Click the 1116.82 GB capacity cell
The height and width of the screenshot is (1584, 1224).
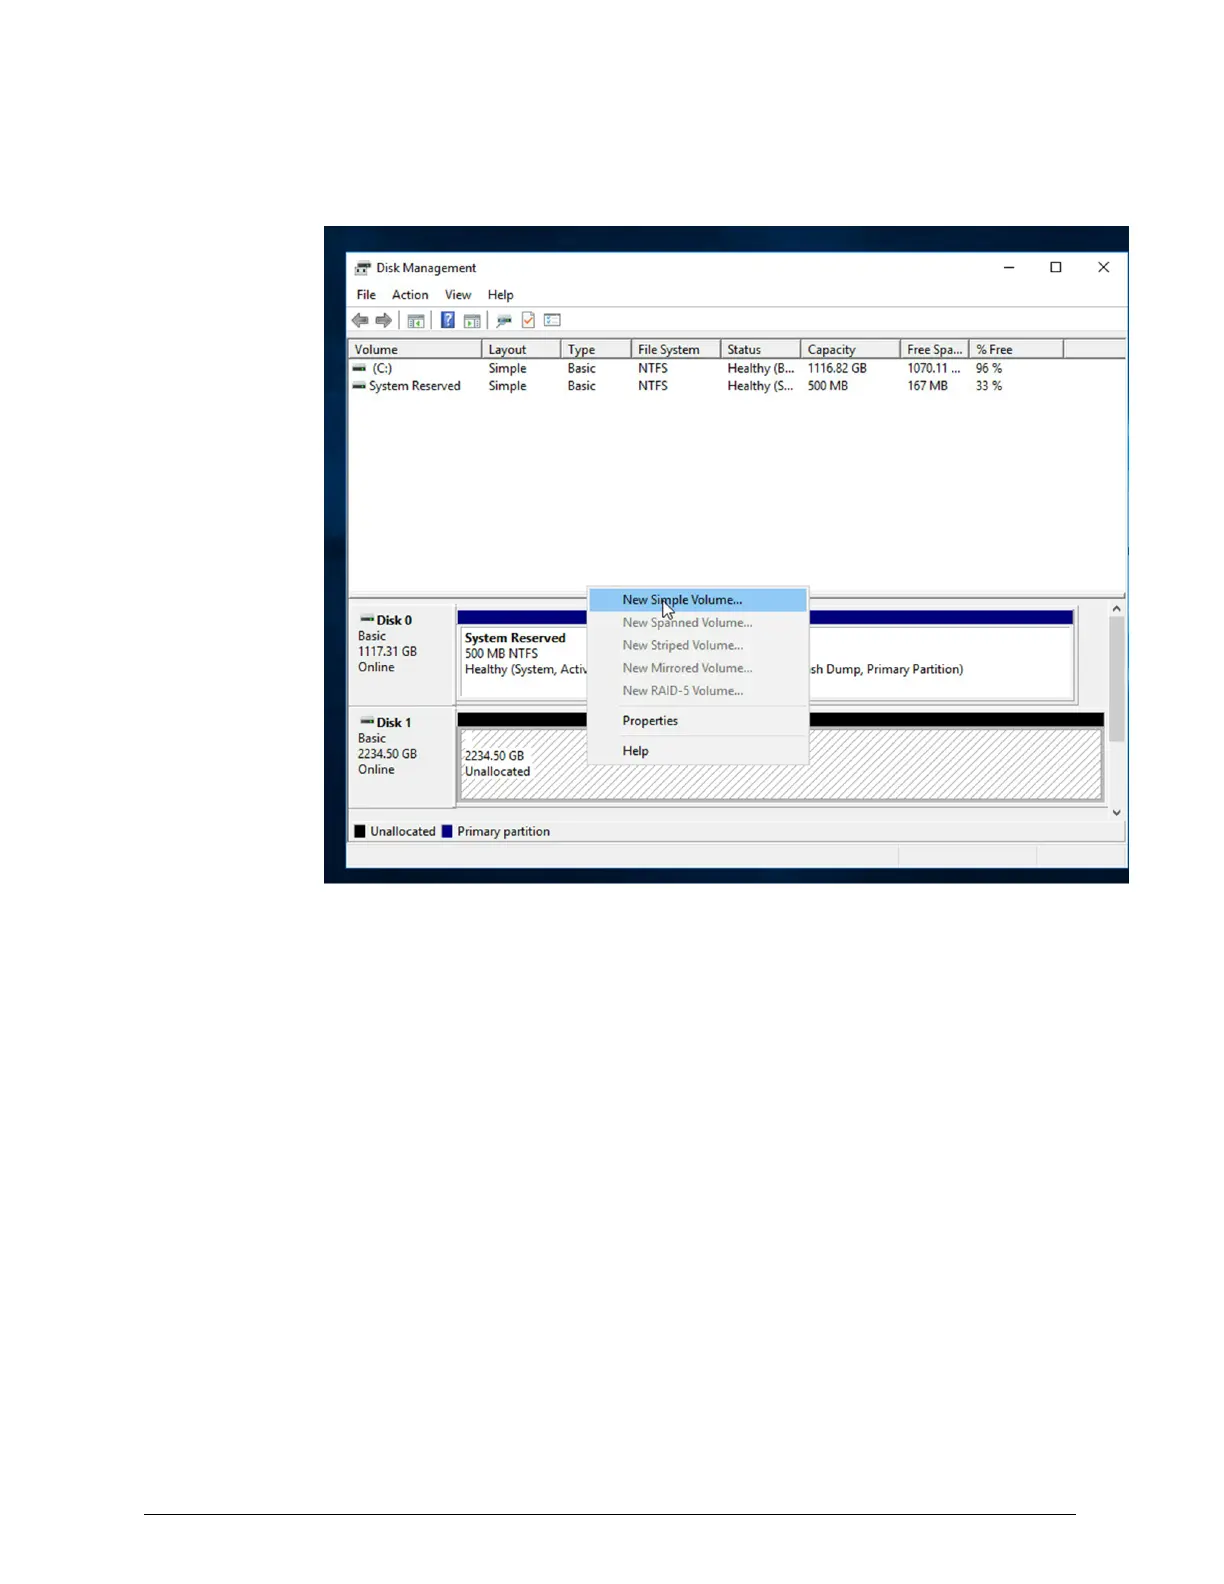(x=837, y=368)
